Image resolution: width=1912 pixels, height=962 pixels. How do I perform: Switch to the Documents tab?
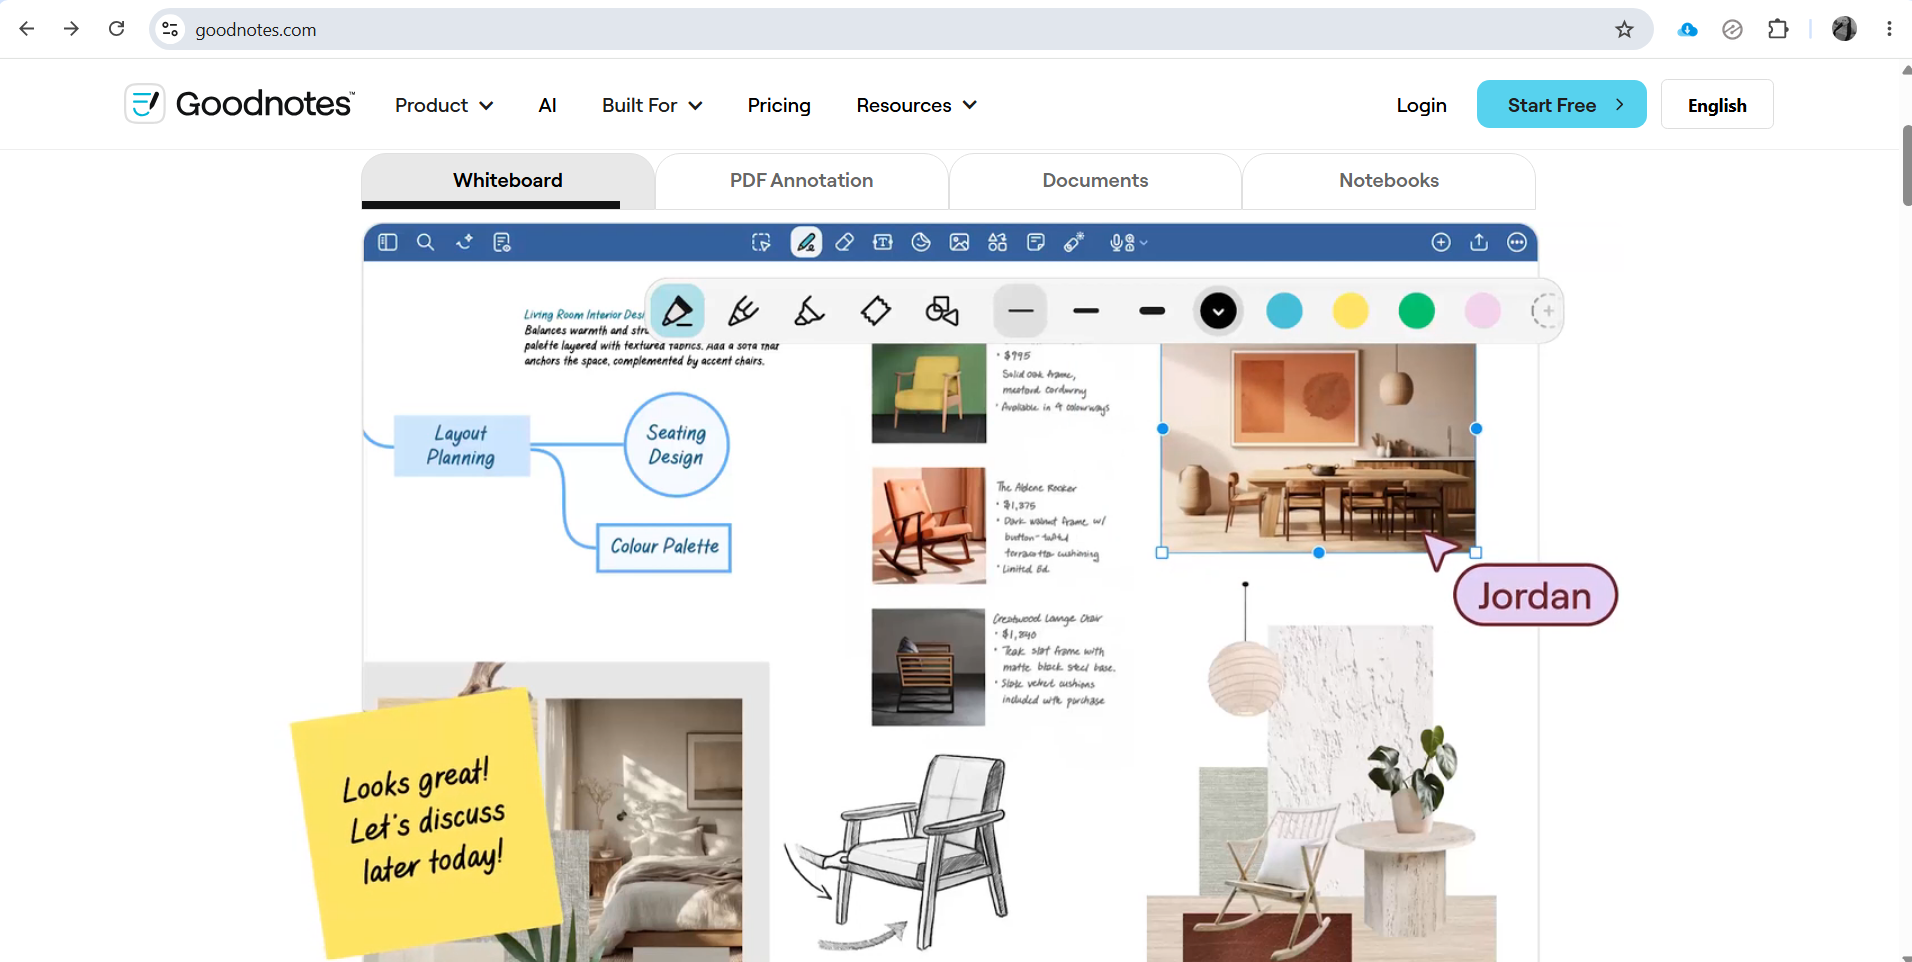coord(1095,181)
